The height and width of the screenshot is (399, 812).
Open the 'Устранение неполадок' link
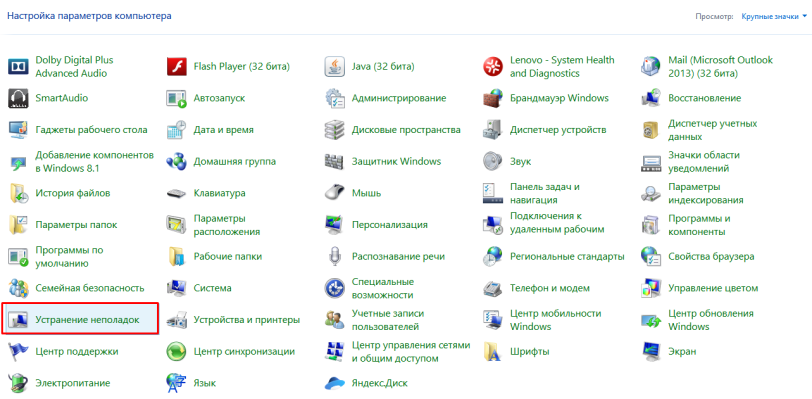pyautogui.click(x=88, y=320)
